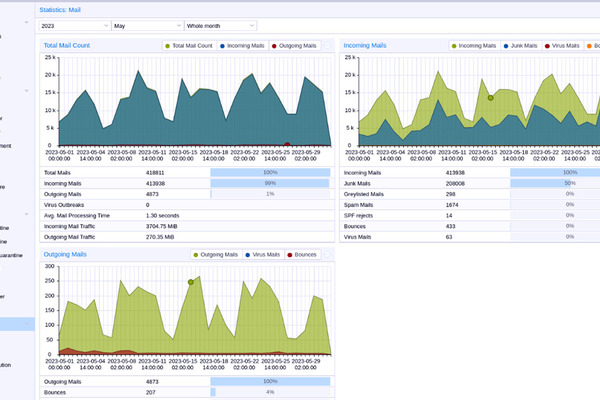Image resolution: width=600 pixels, height=400 pixels.
Task: Open the month dropdown showing May
Action: (x=147, y=26)
